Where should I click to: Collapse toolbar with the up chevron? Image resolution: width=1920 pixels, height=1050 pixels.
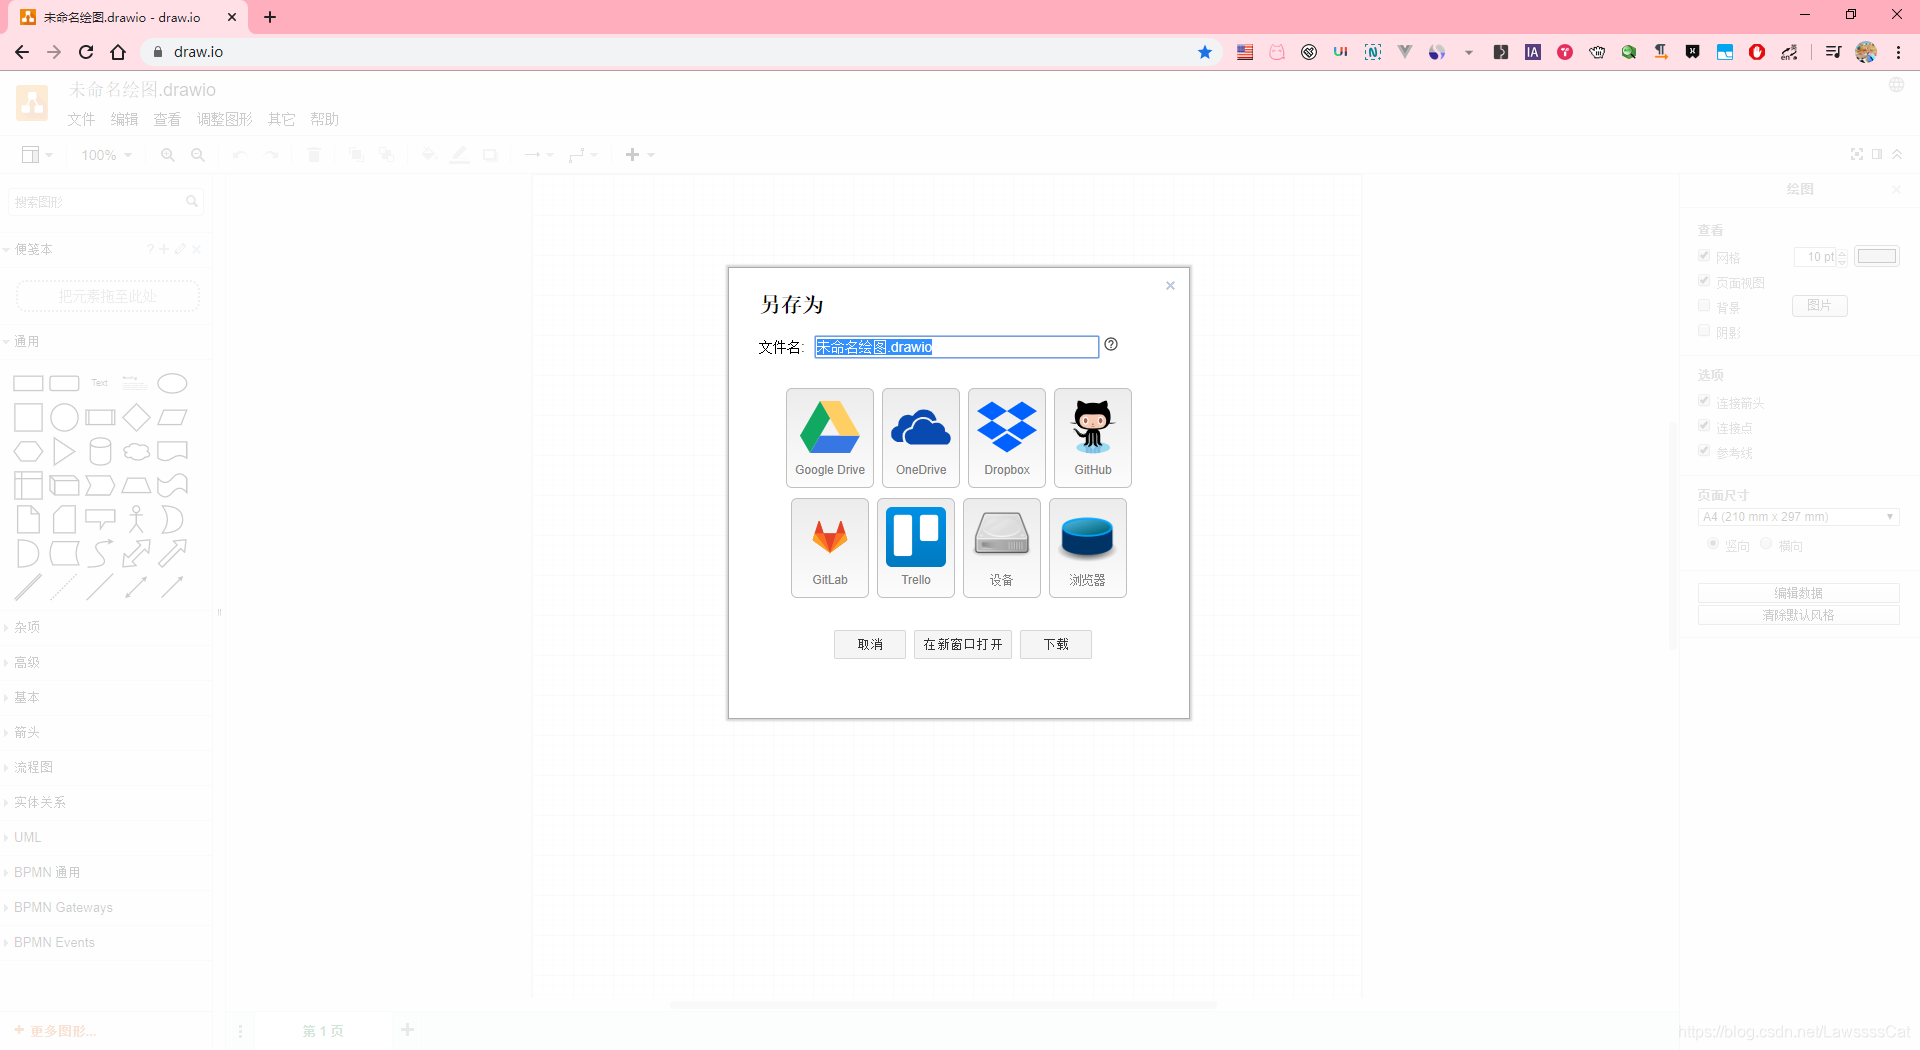[1897, 154]
